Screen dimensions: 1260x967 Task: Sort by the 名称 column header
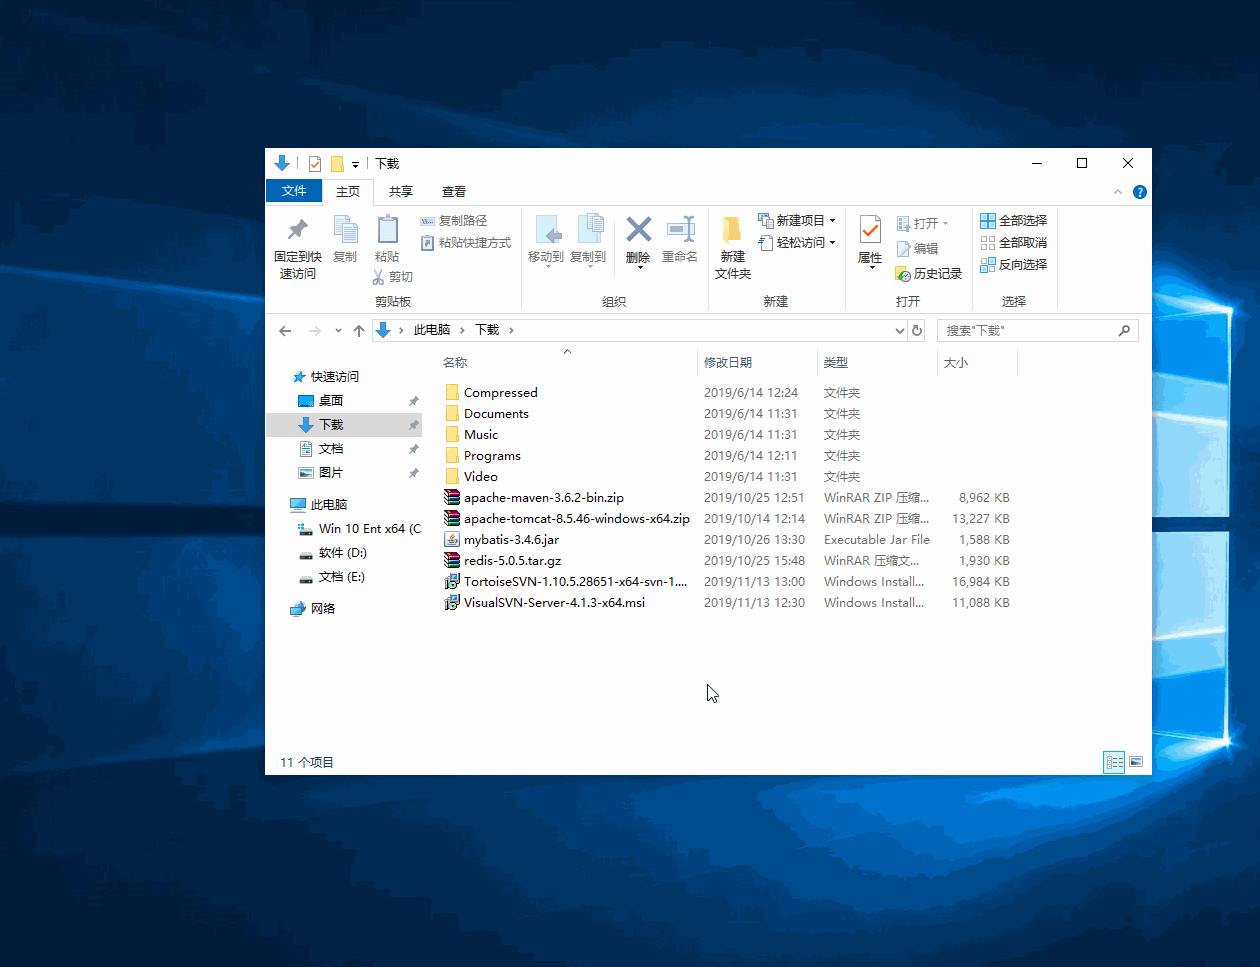(568, 363)
